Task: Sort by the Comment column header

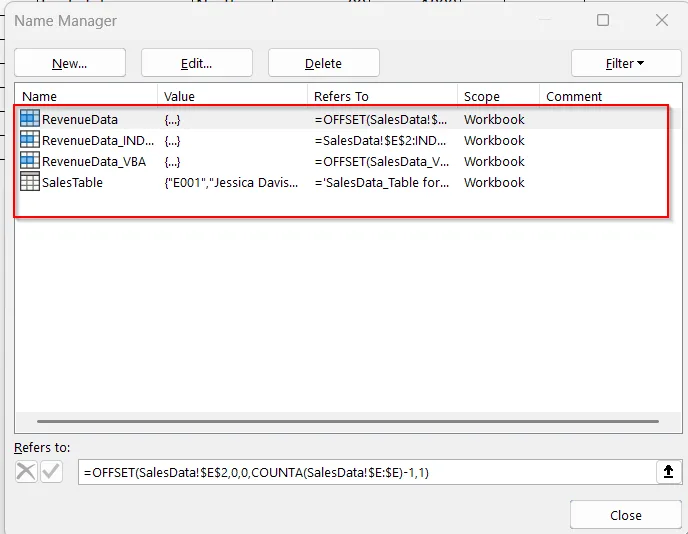Action: (x=610, y=96)
